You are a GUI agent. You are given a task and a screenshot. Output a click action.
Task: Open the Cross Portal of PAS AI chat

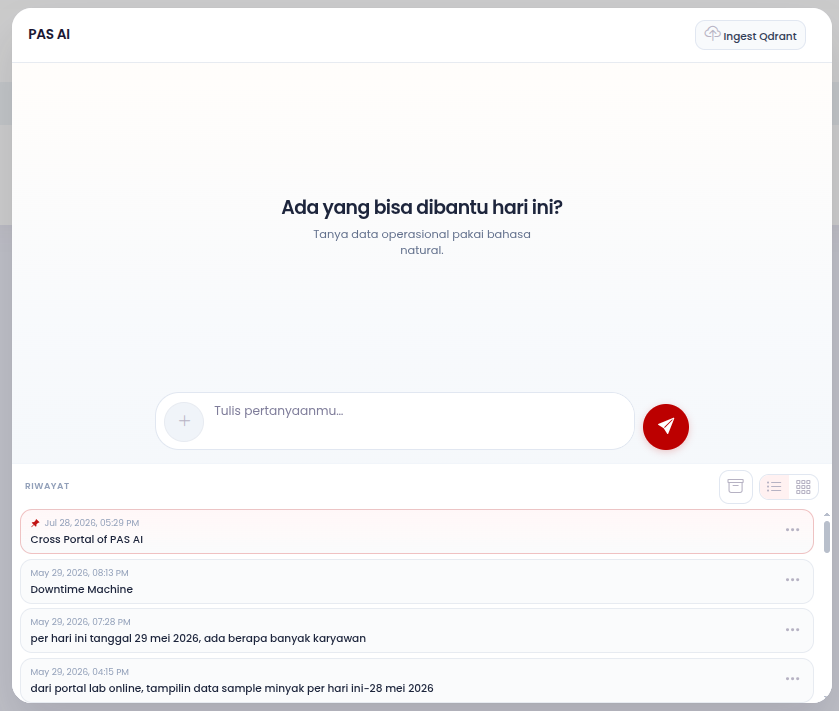417,531
